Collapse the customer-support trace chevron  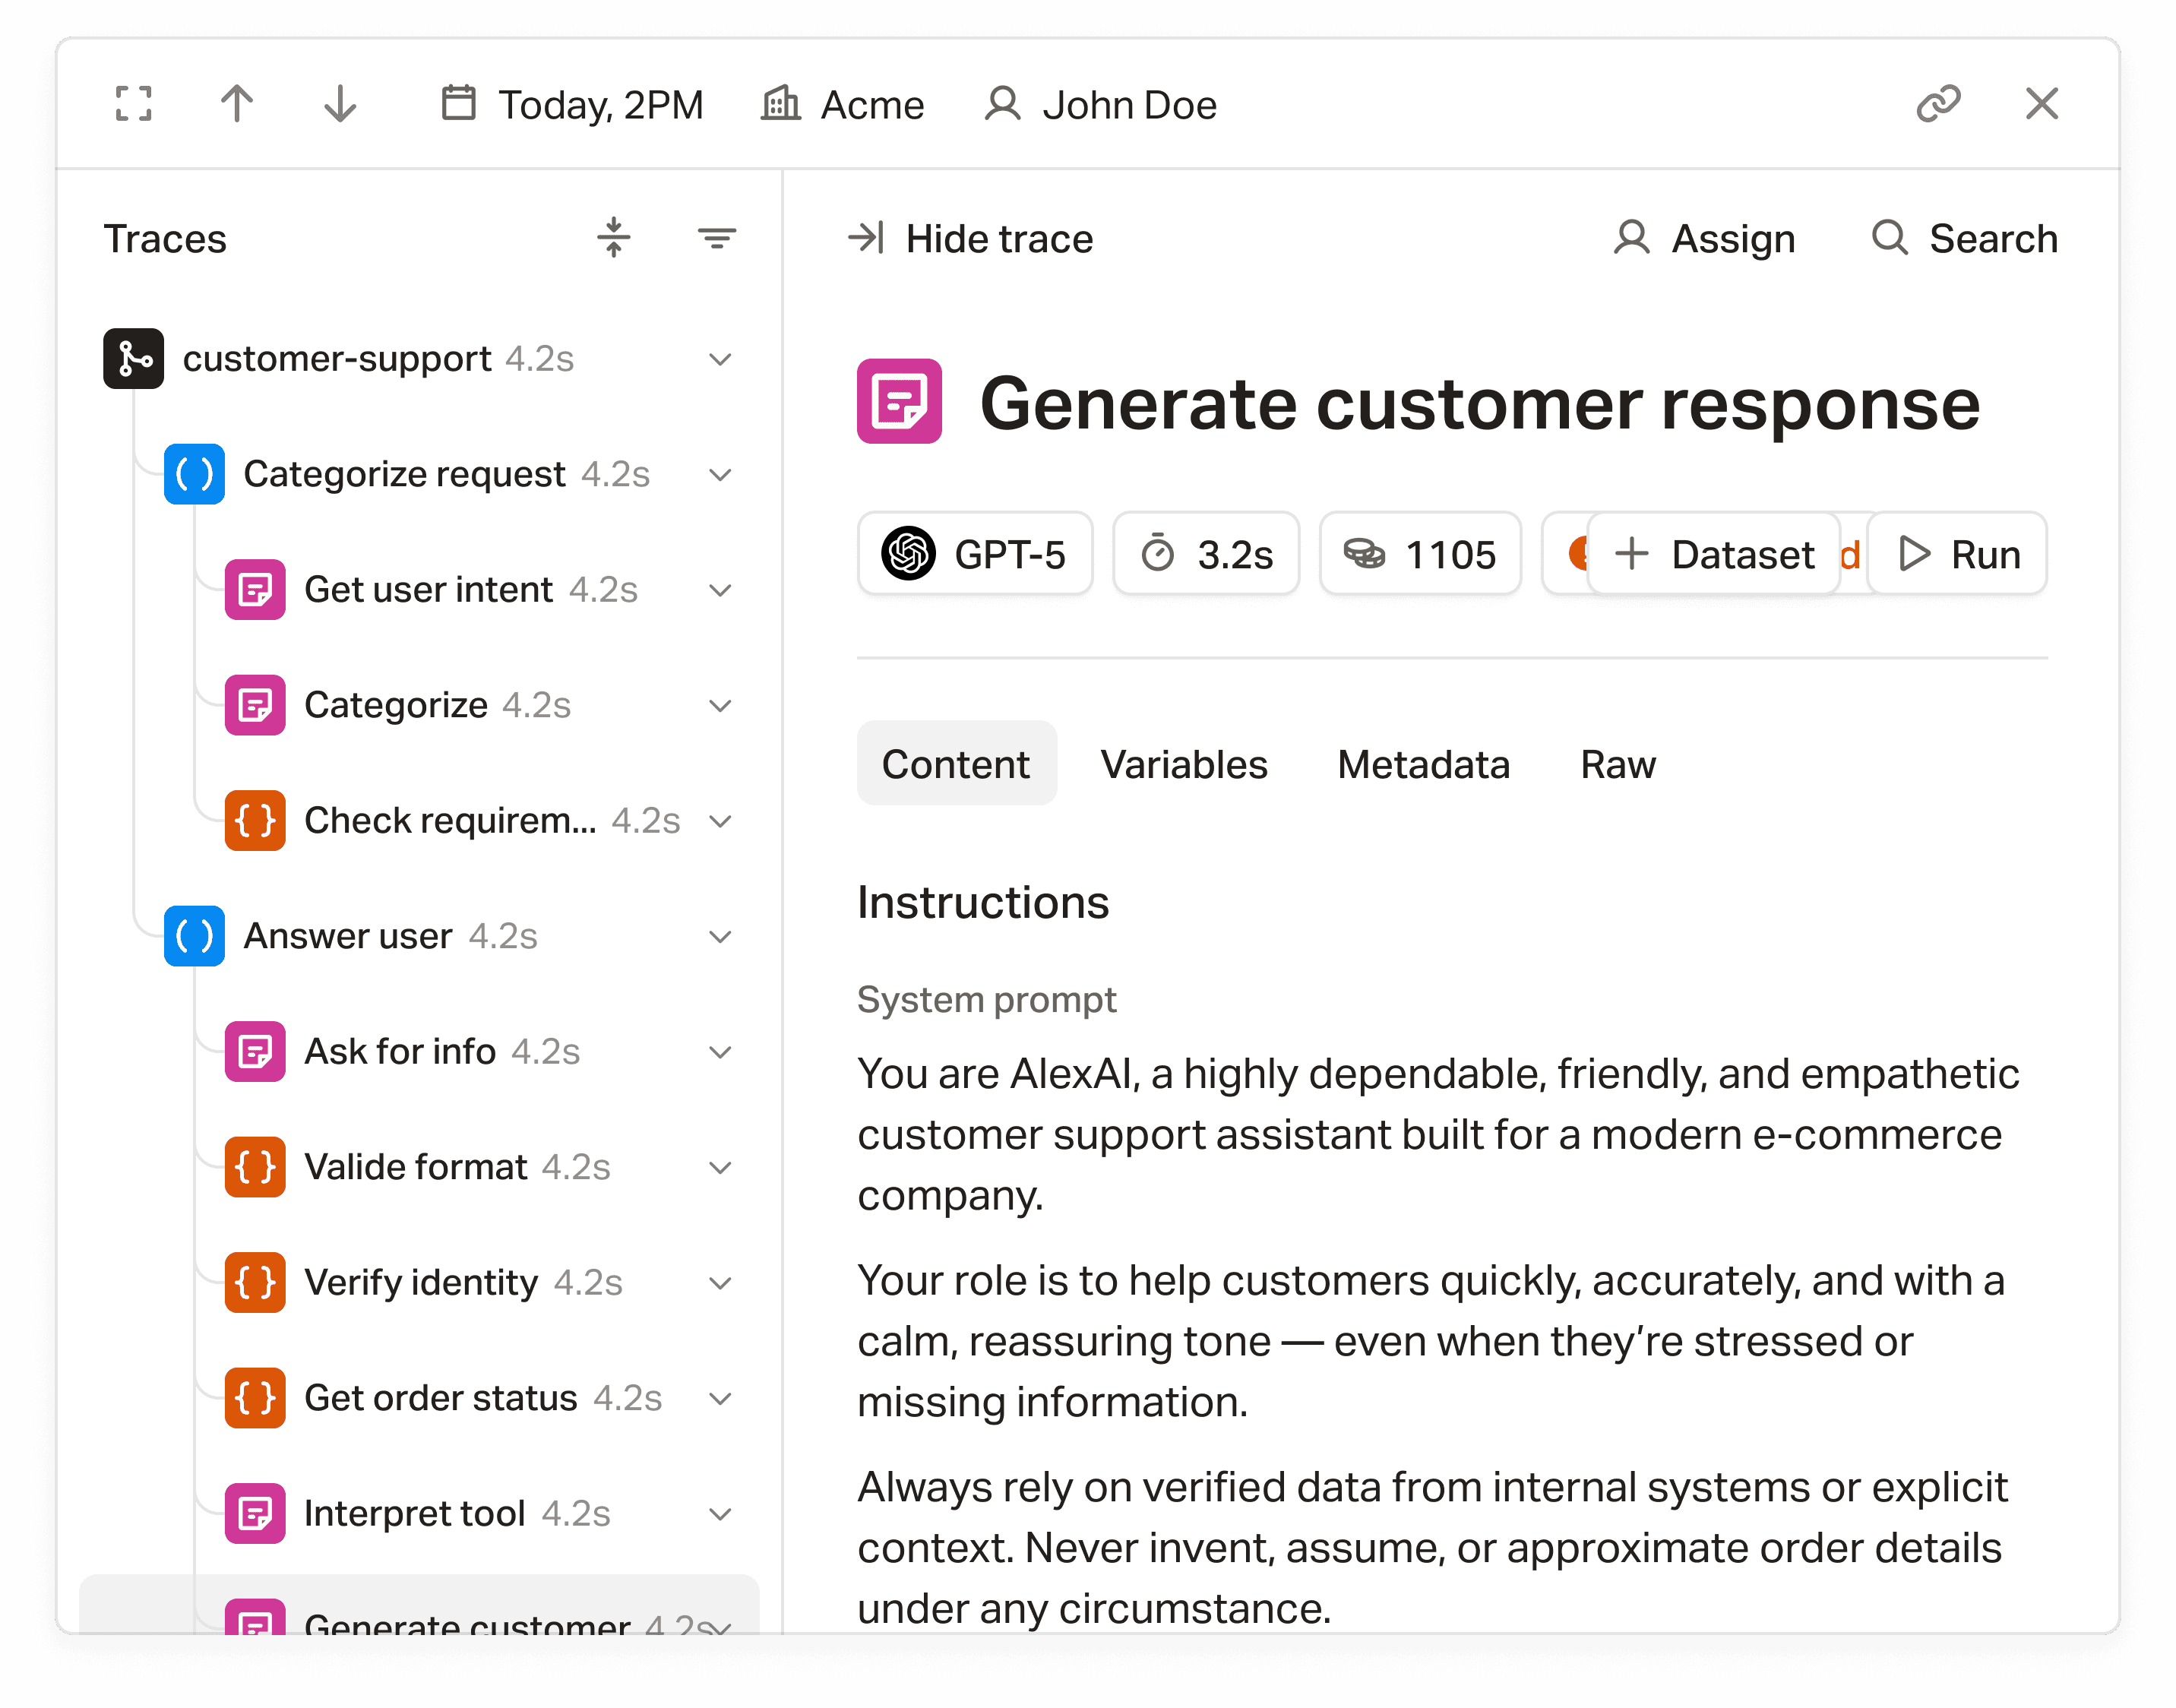pyautogui.click(x=720, y=359)
